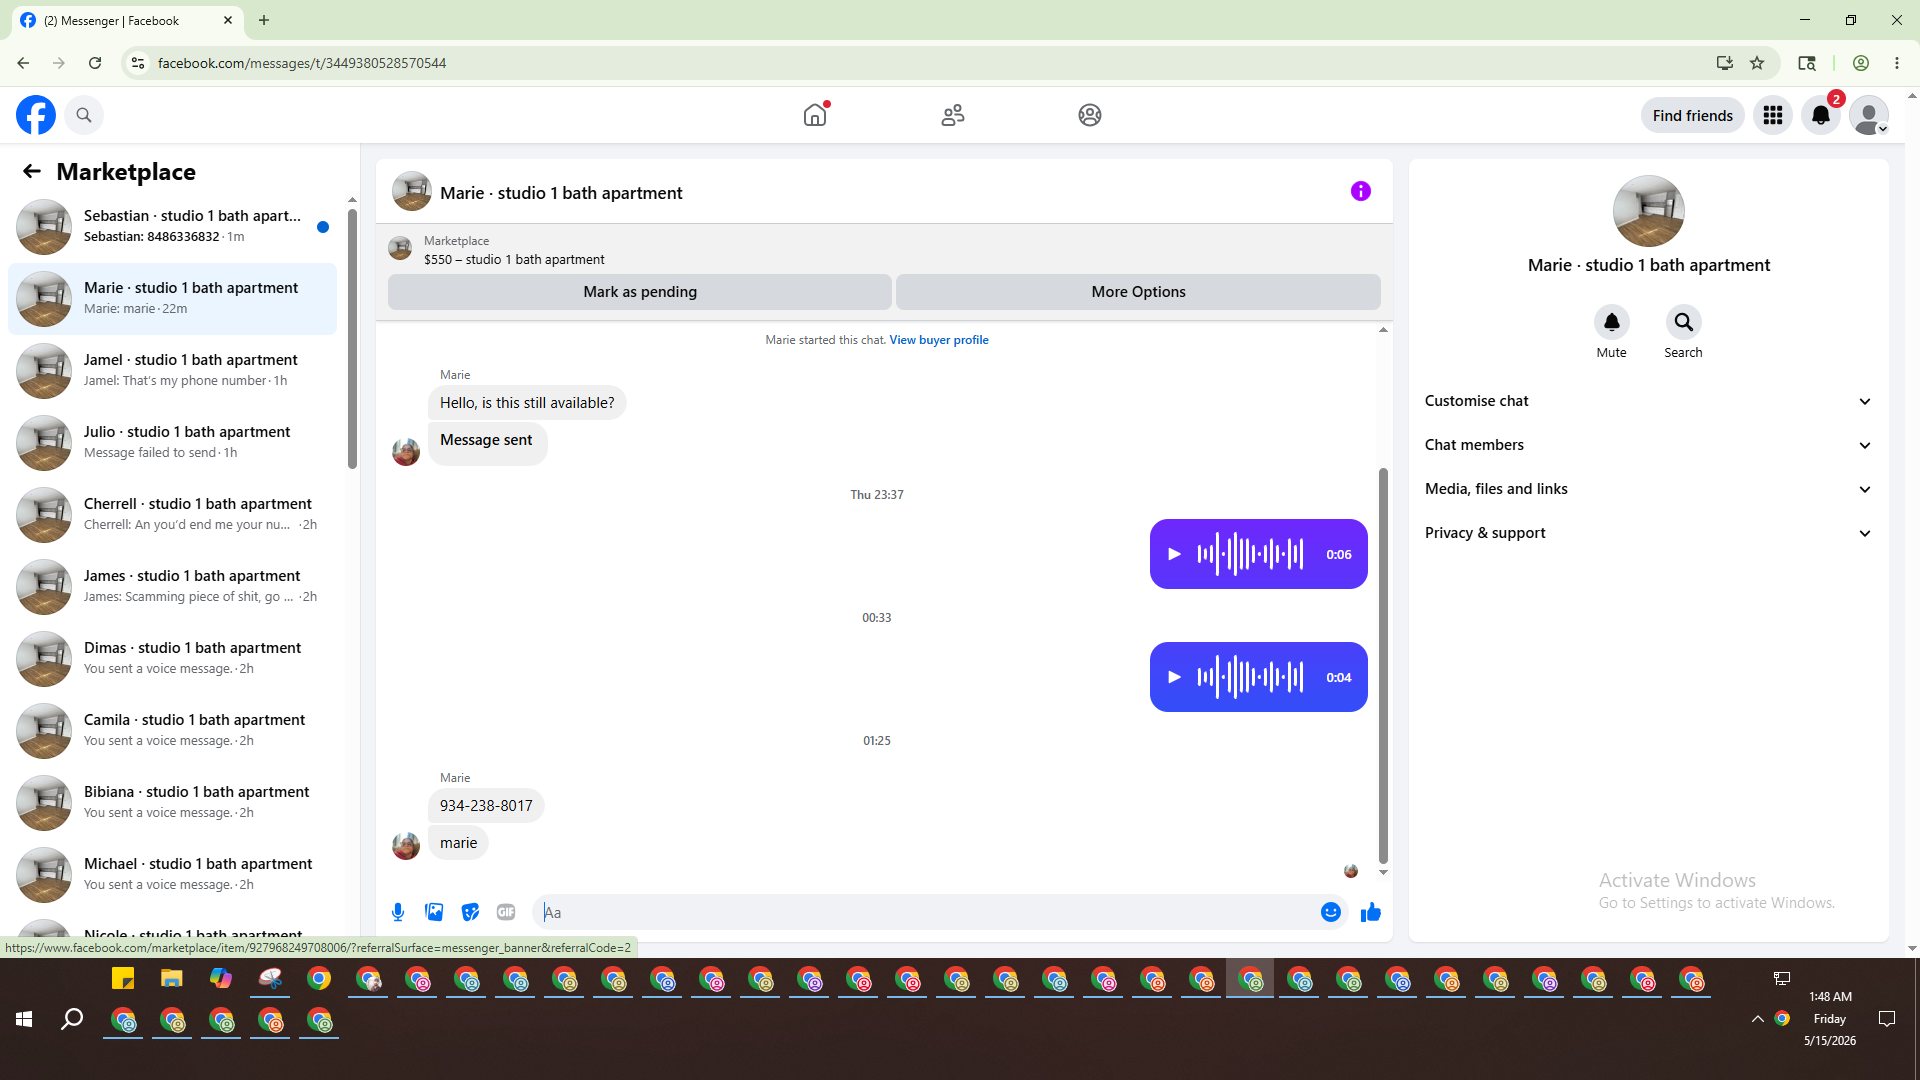Expand the Customise chat section
1920x1080 pixels.
tap(1649, 401)
